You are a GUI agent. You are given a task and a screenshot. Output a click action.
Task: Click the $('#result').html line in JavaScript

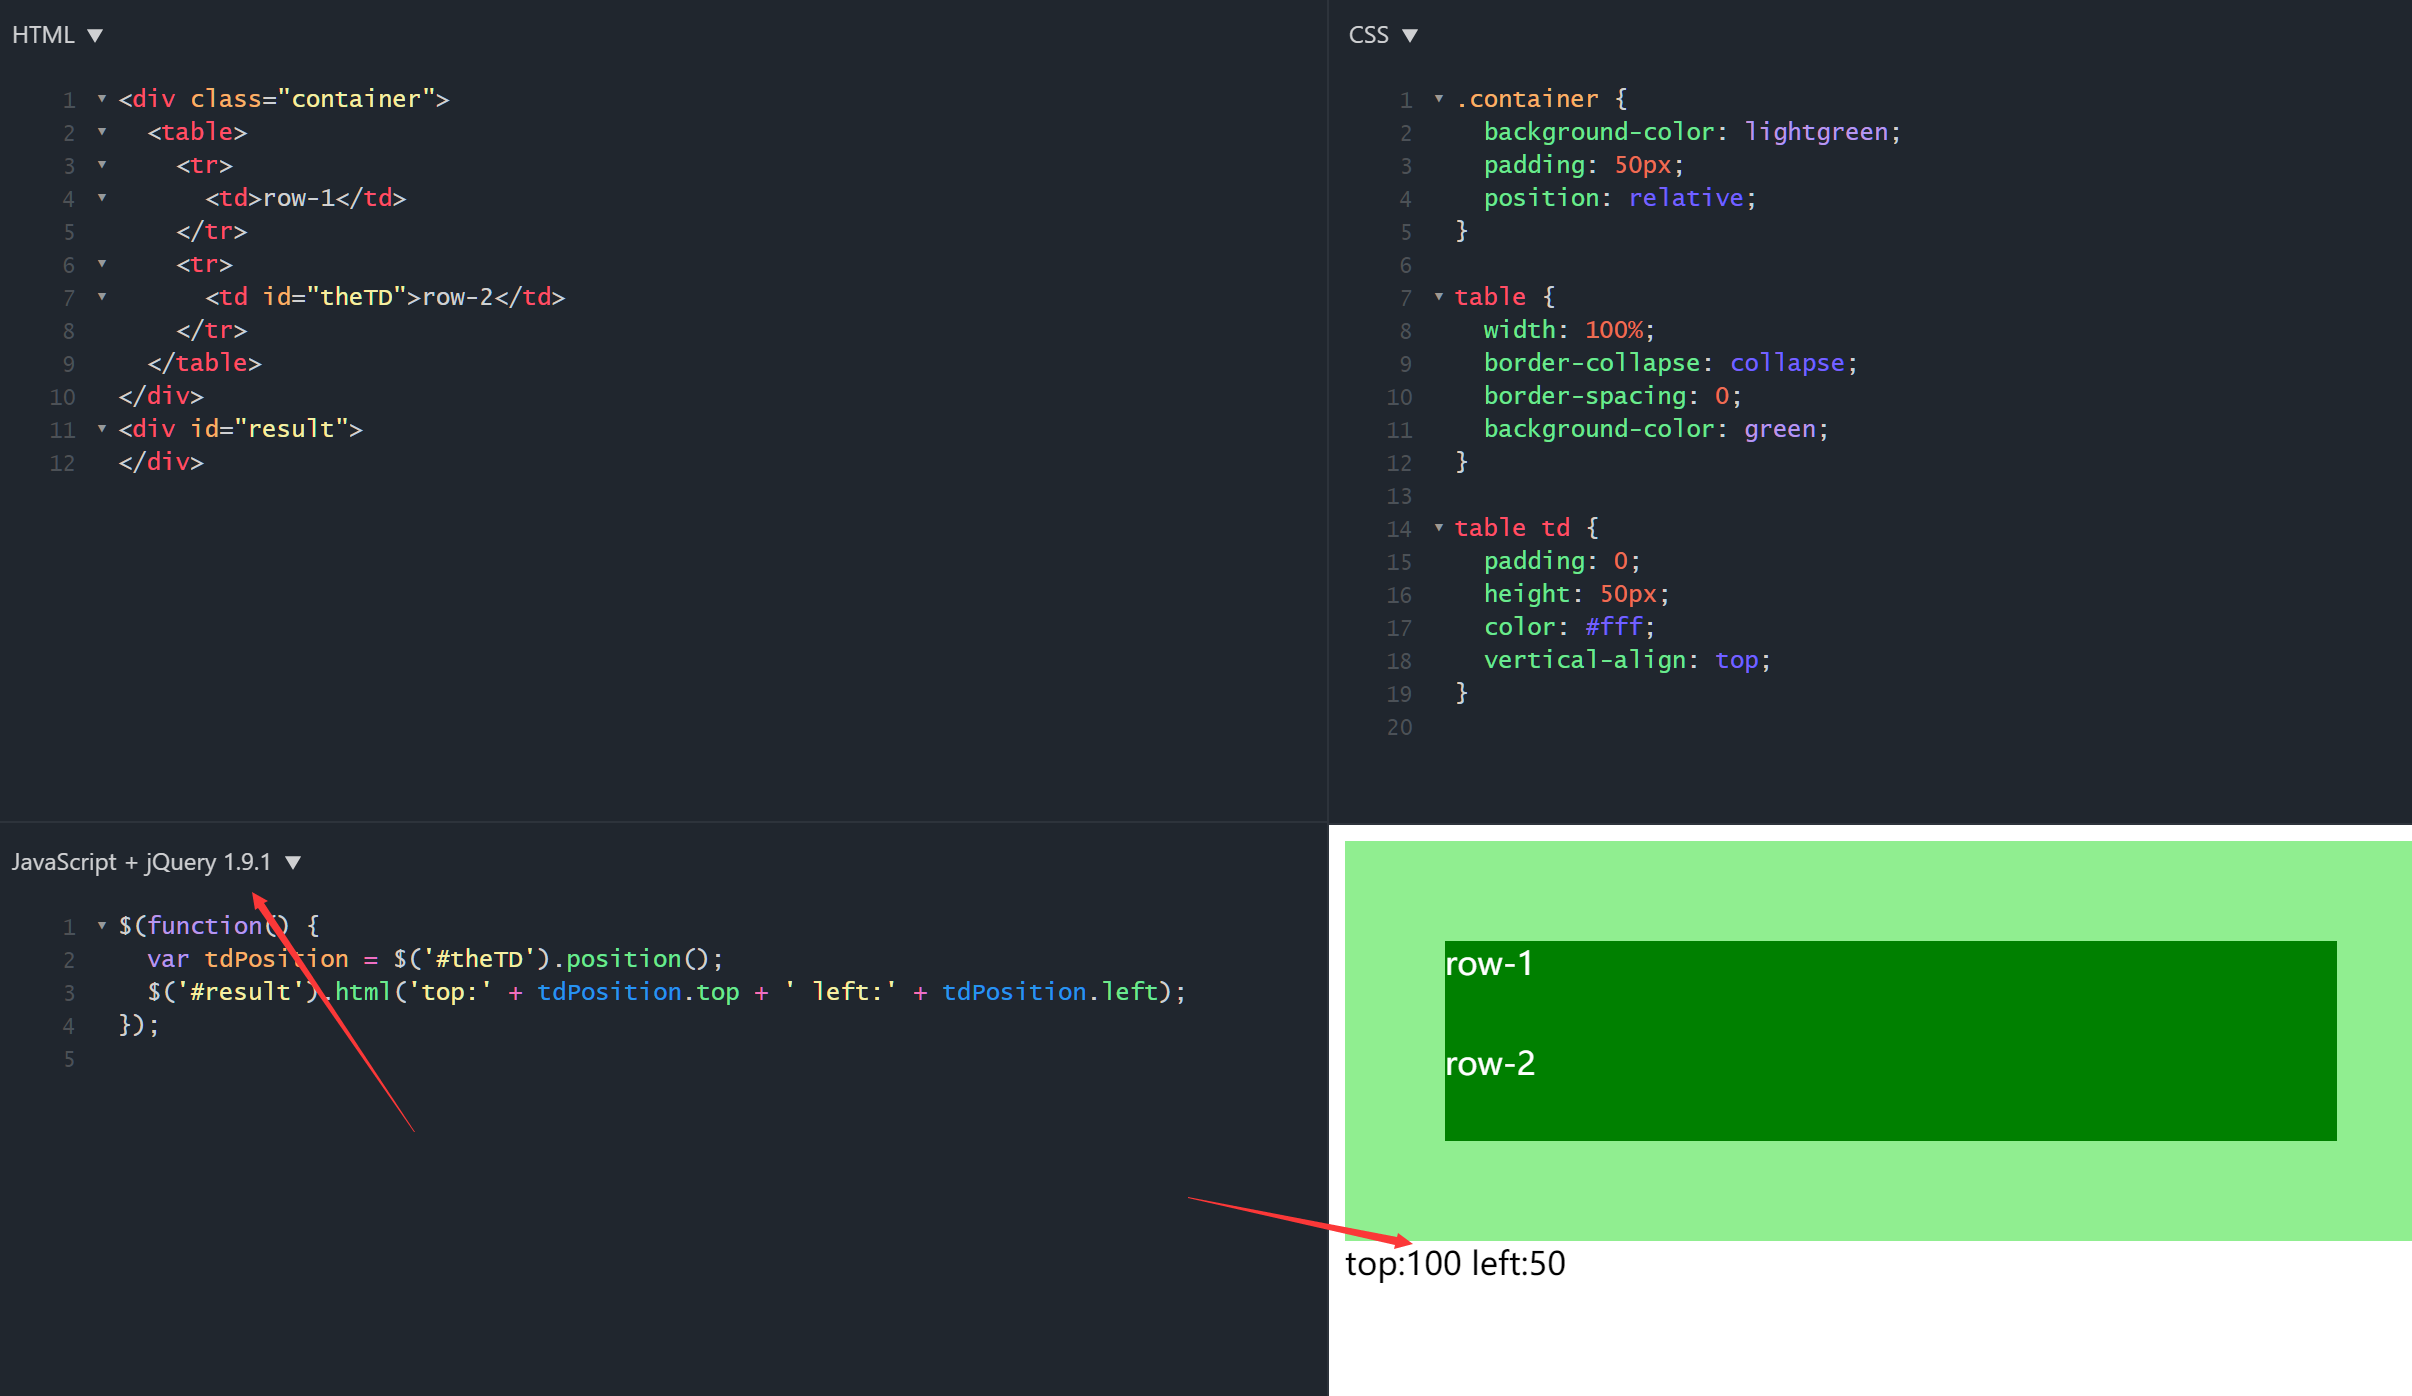[x=667, y=991]
